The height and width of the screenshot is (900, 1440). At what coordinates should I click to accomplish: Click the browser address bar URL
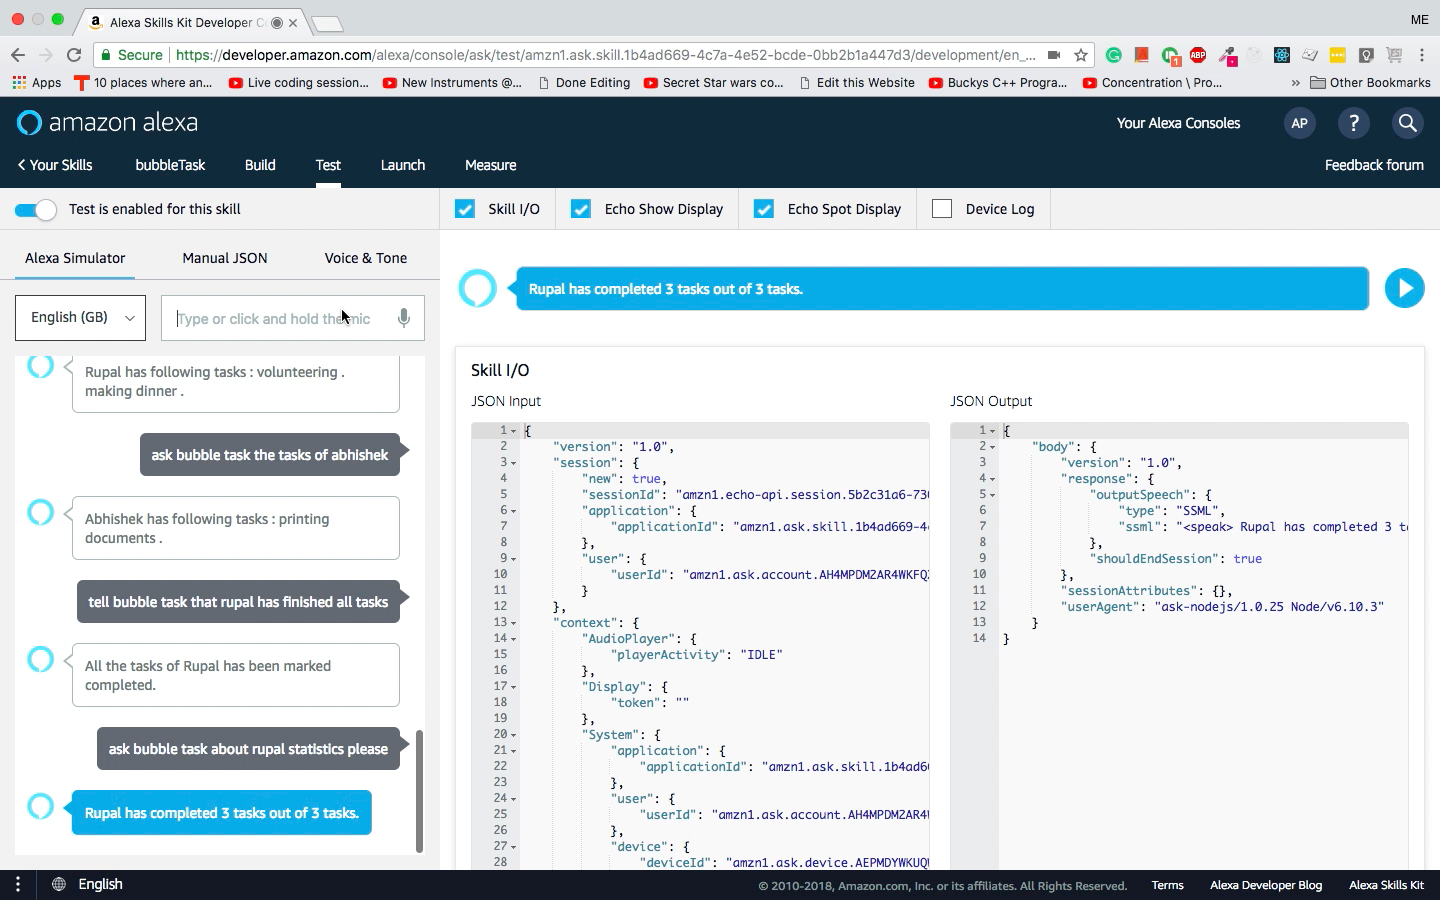point(605,55)
